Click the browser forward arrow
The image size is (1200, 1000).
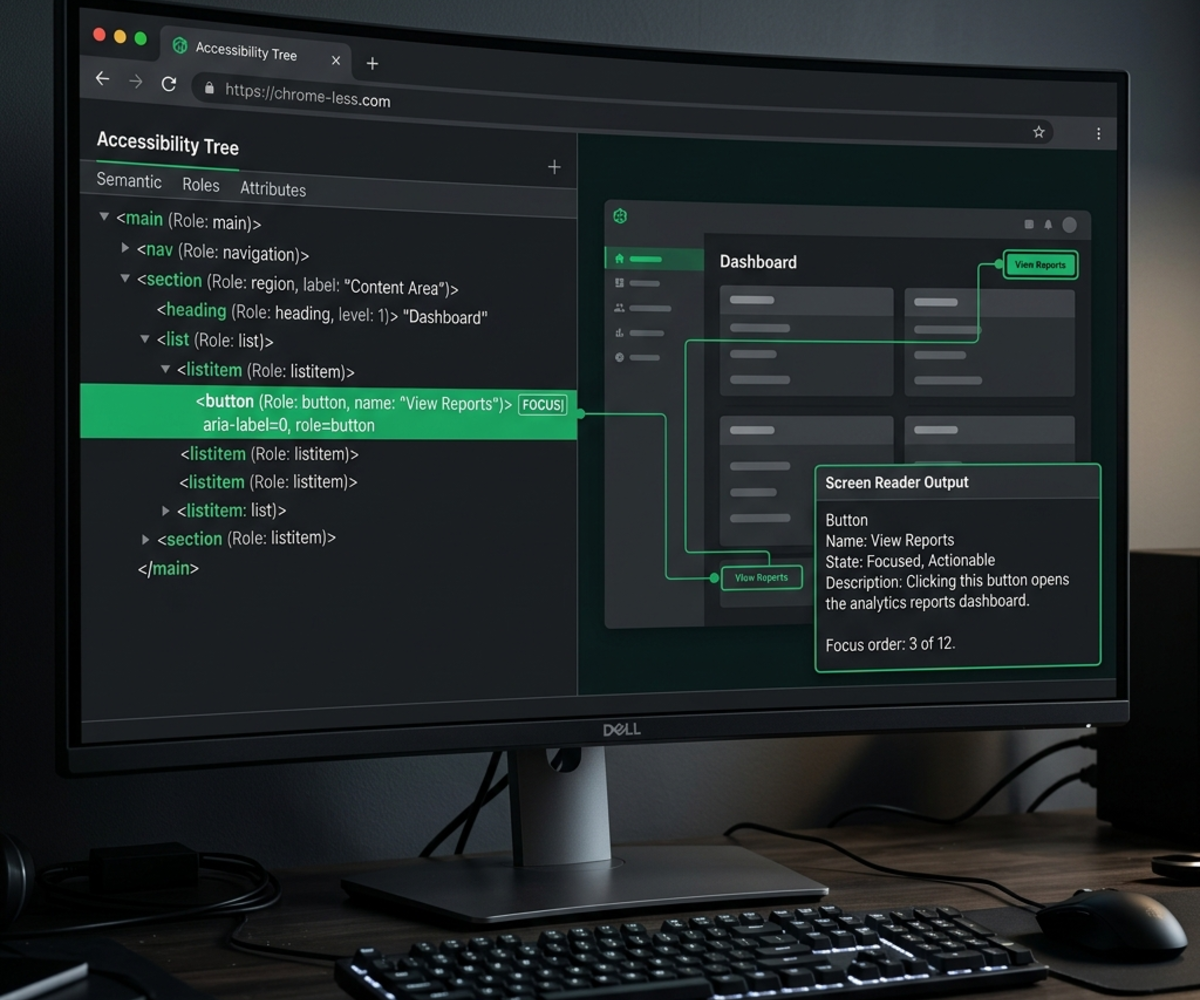(x=136, y=81)
